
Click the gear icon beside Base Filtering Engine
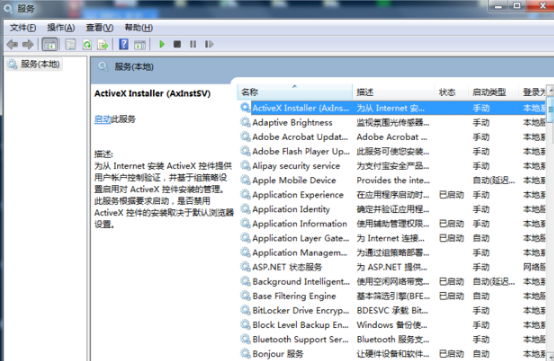click(245, 296)
